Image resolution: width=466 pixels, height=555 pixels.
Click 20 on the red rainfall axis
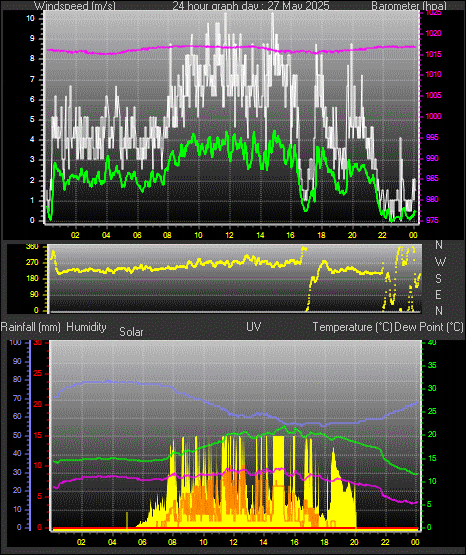37,404
